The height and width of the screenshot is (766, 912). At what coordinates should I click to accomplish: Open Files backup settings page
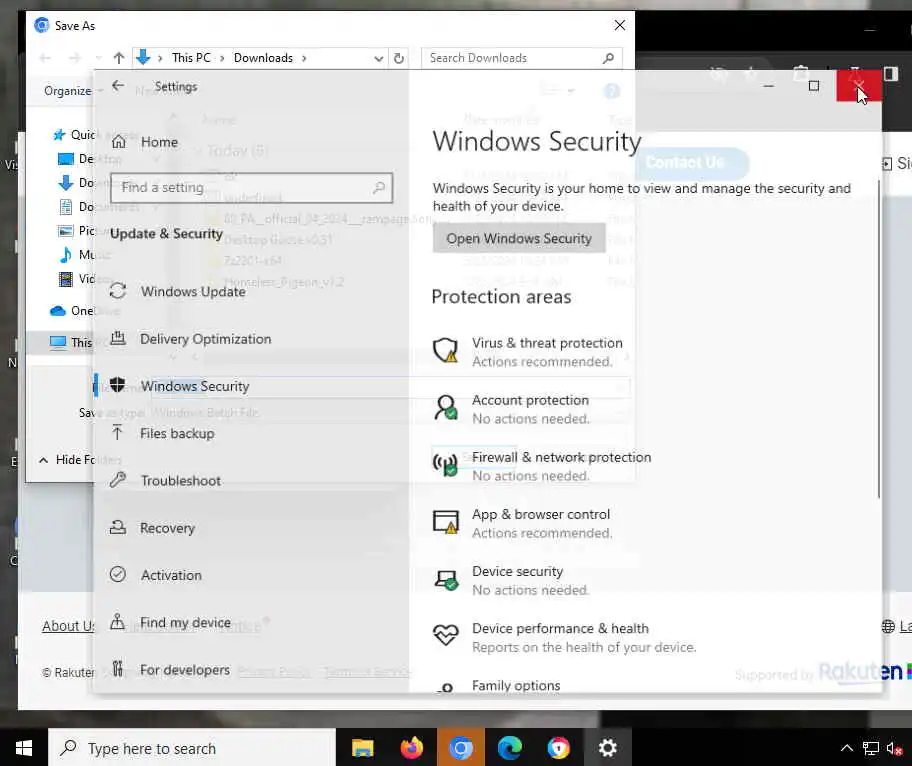point(177,433)
